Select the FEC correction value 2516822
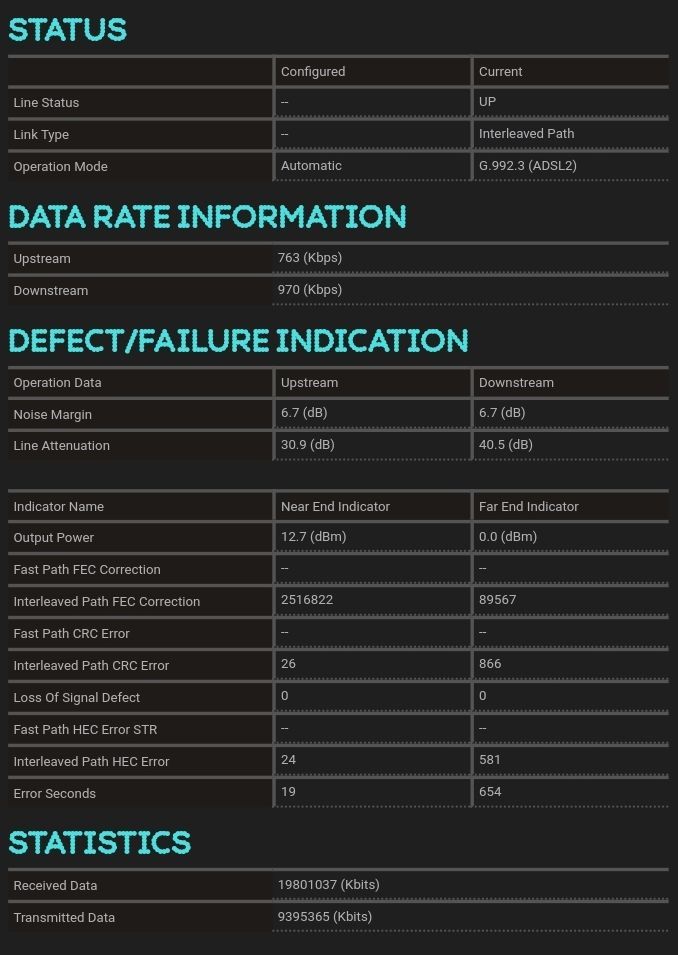678x955 pixels. pyautogui.click(x=307, y=600)
